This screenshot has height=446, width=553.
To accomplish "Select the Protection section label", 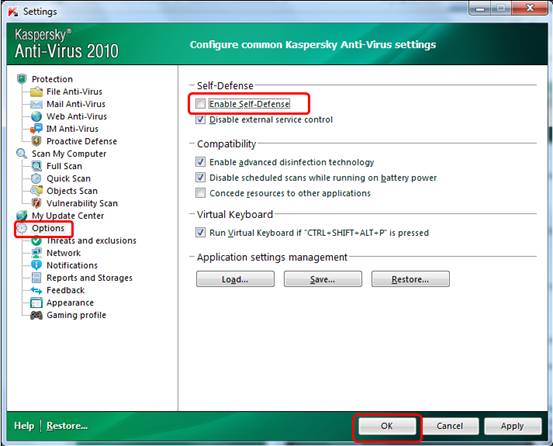I will coord(52,79).
